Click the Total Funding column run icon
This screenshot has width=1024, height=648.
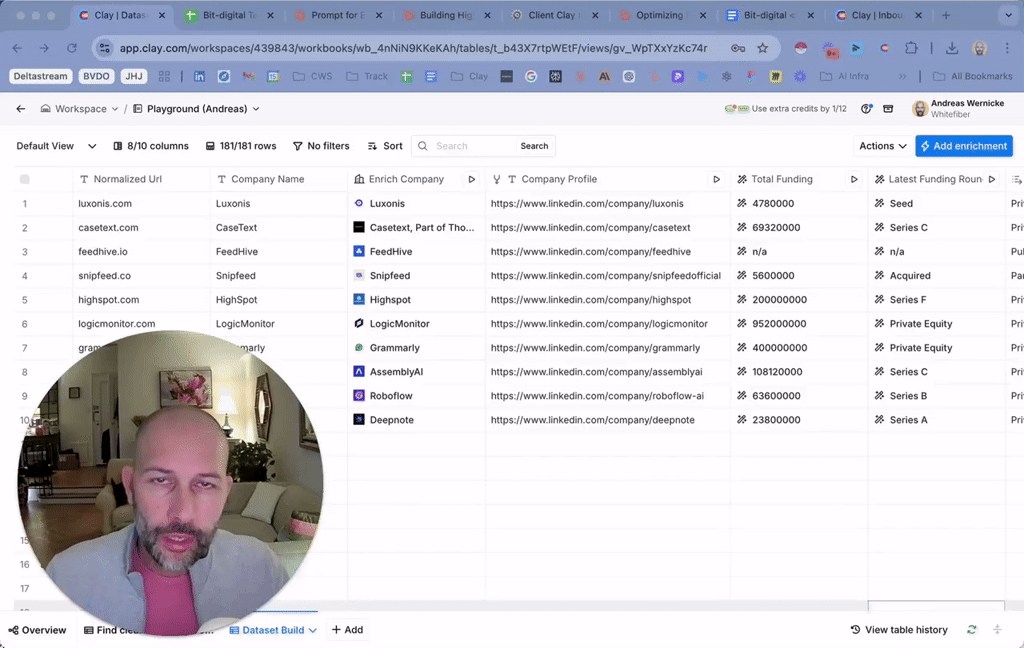(x=854, y=179)
